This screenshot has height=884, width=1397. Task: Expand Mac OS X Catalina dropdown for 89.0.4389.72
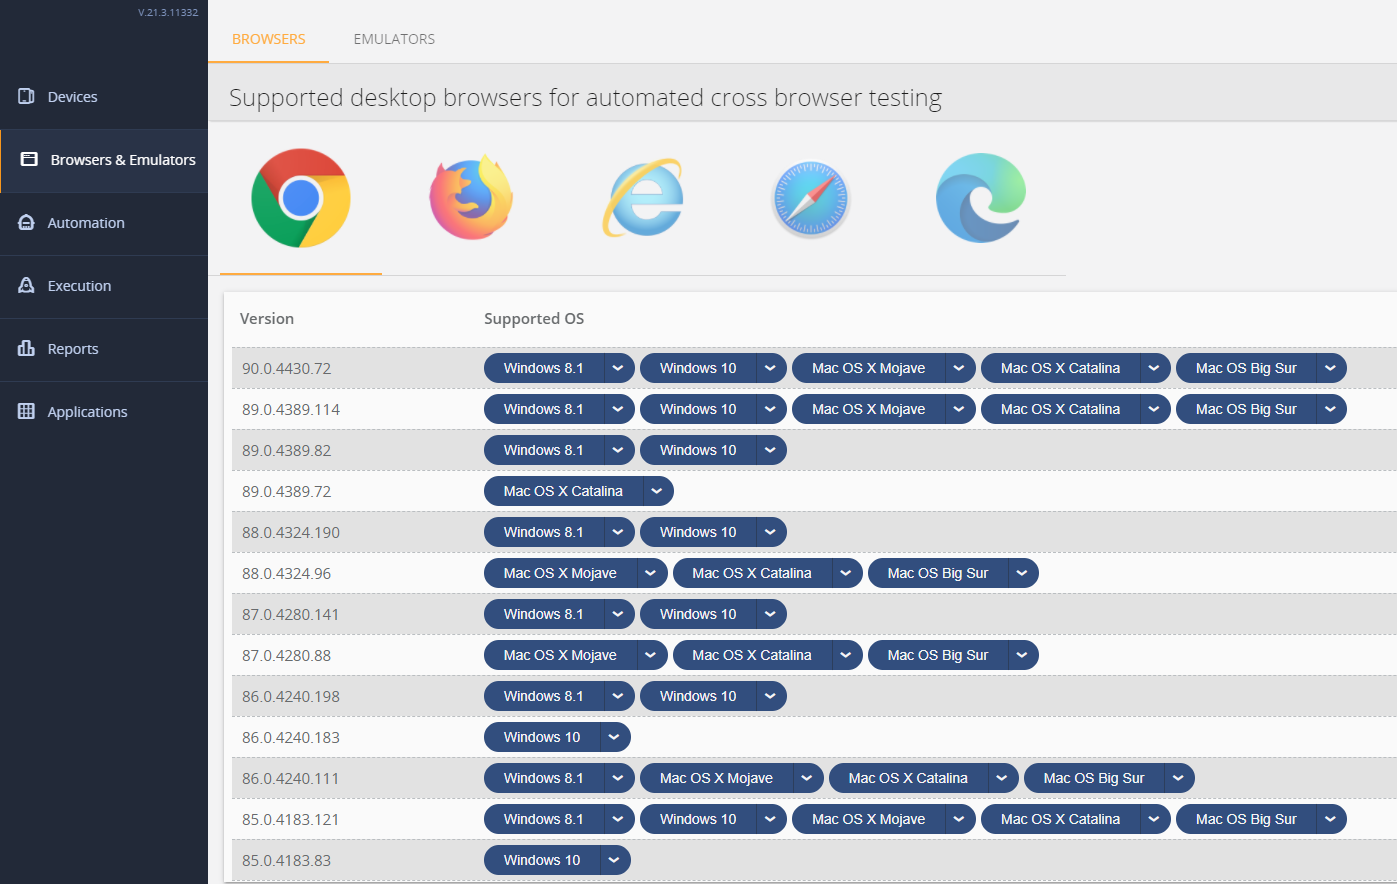tap(657, 491)
